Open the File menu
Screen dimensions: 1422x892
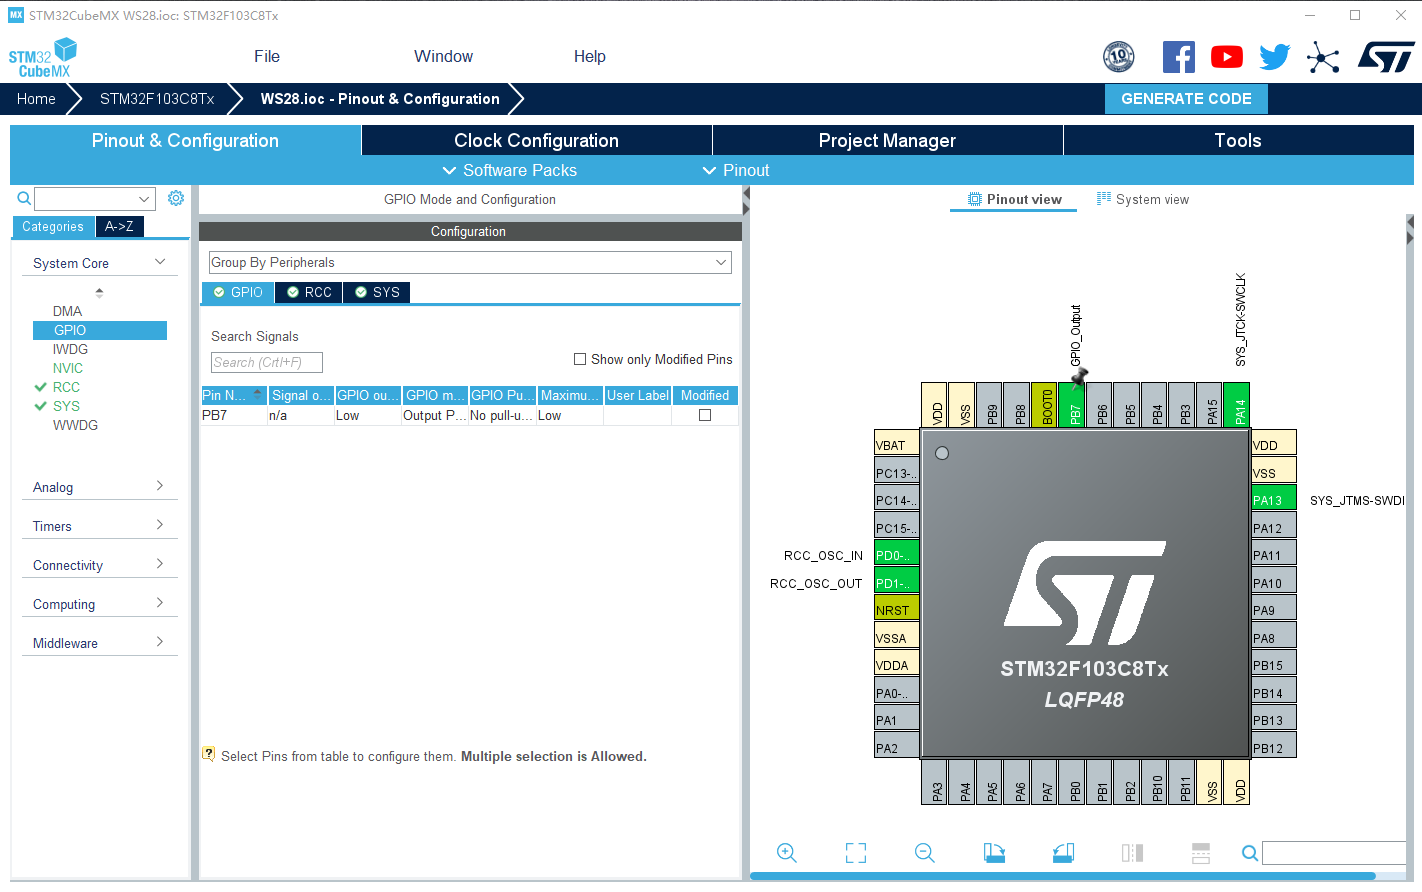[x=267, y=56]
